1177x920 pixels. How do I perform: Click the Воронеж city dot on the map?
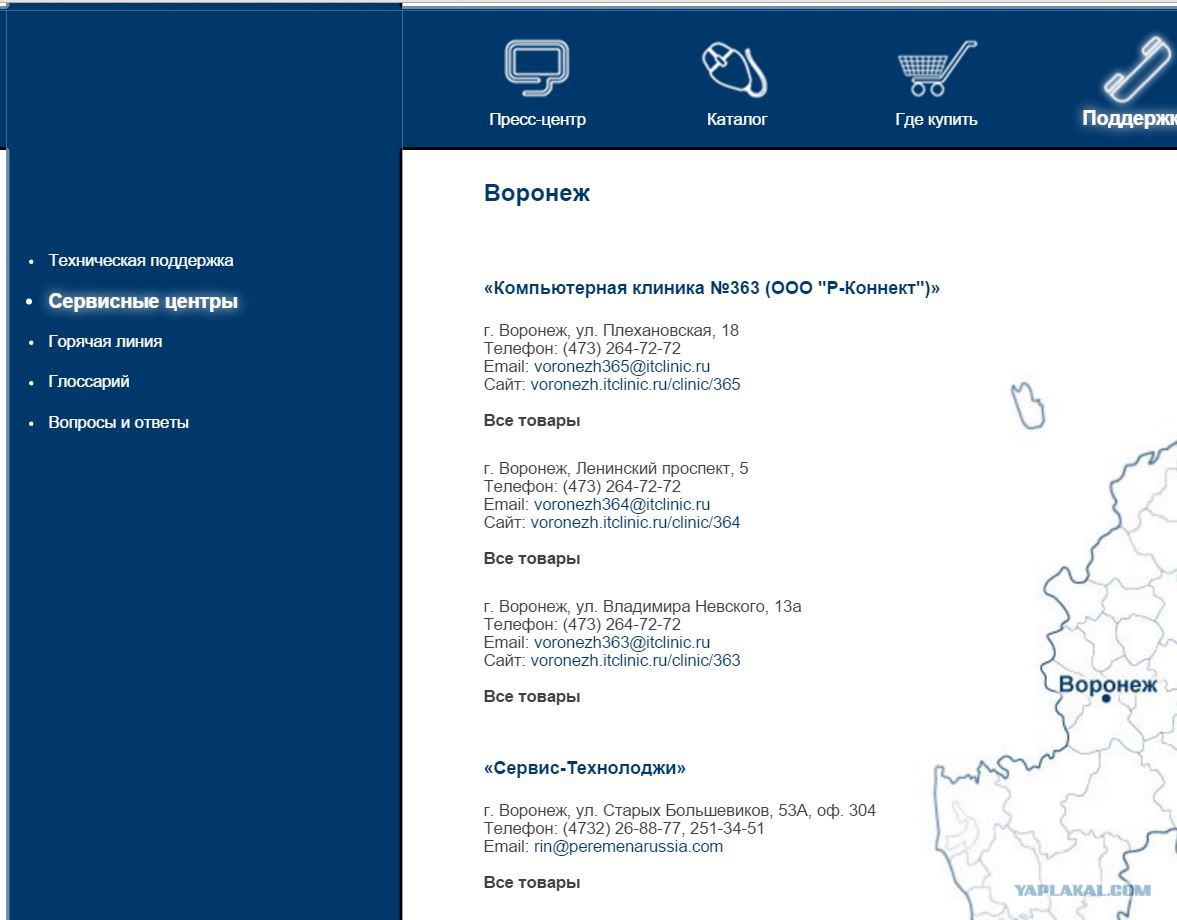click(x=1106, y=699)
